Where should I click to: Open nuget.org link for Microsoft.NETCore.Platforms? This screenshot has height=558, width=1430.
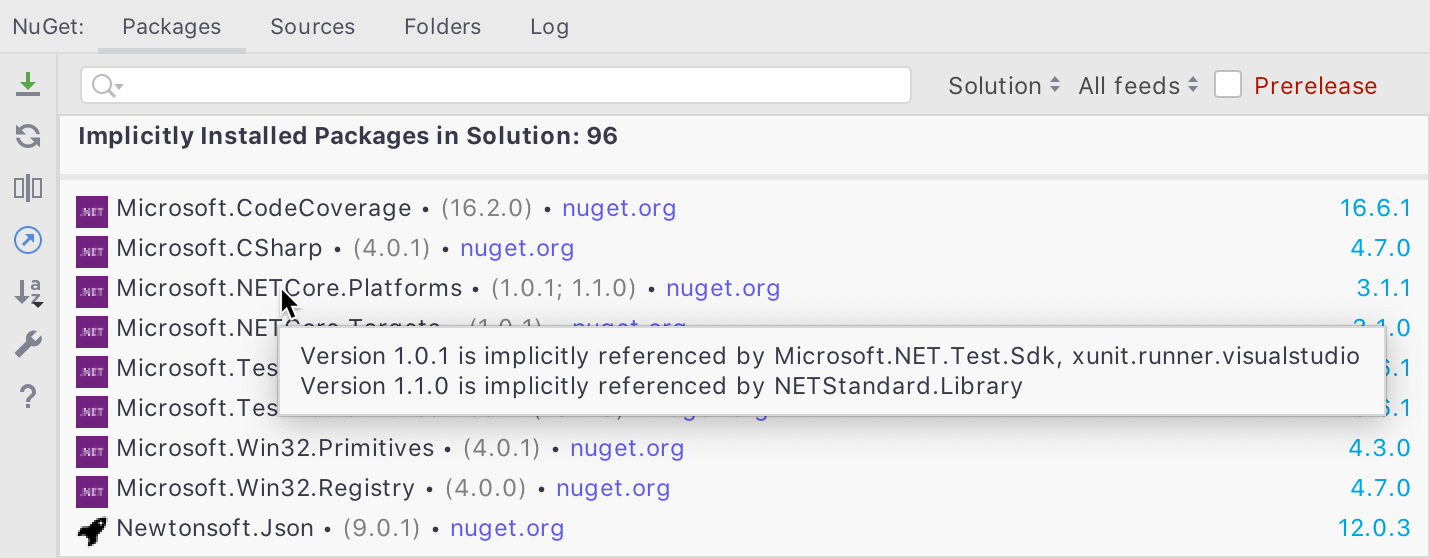coord(723,289)
